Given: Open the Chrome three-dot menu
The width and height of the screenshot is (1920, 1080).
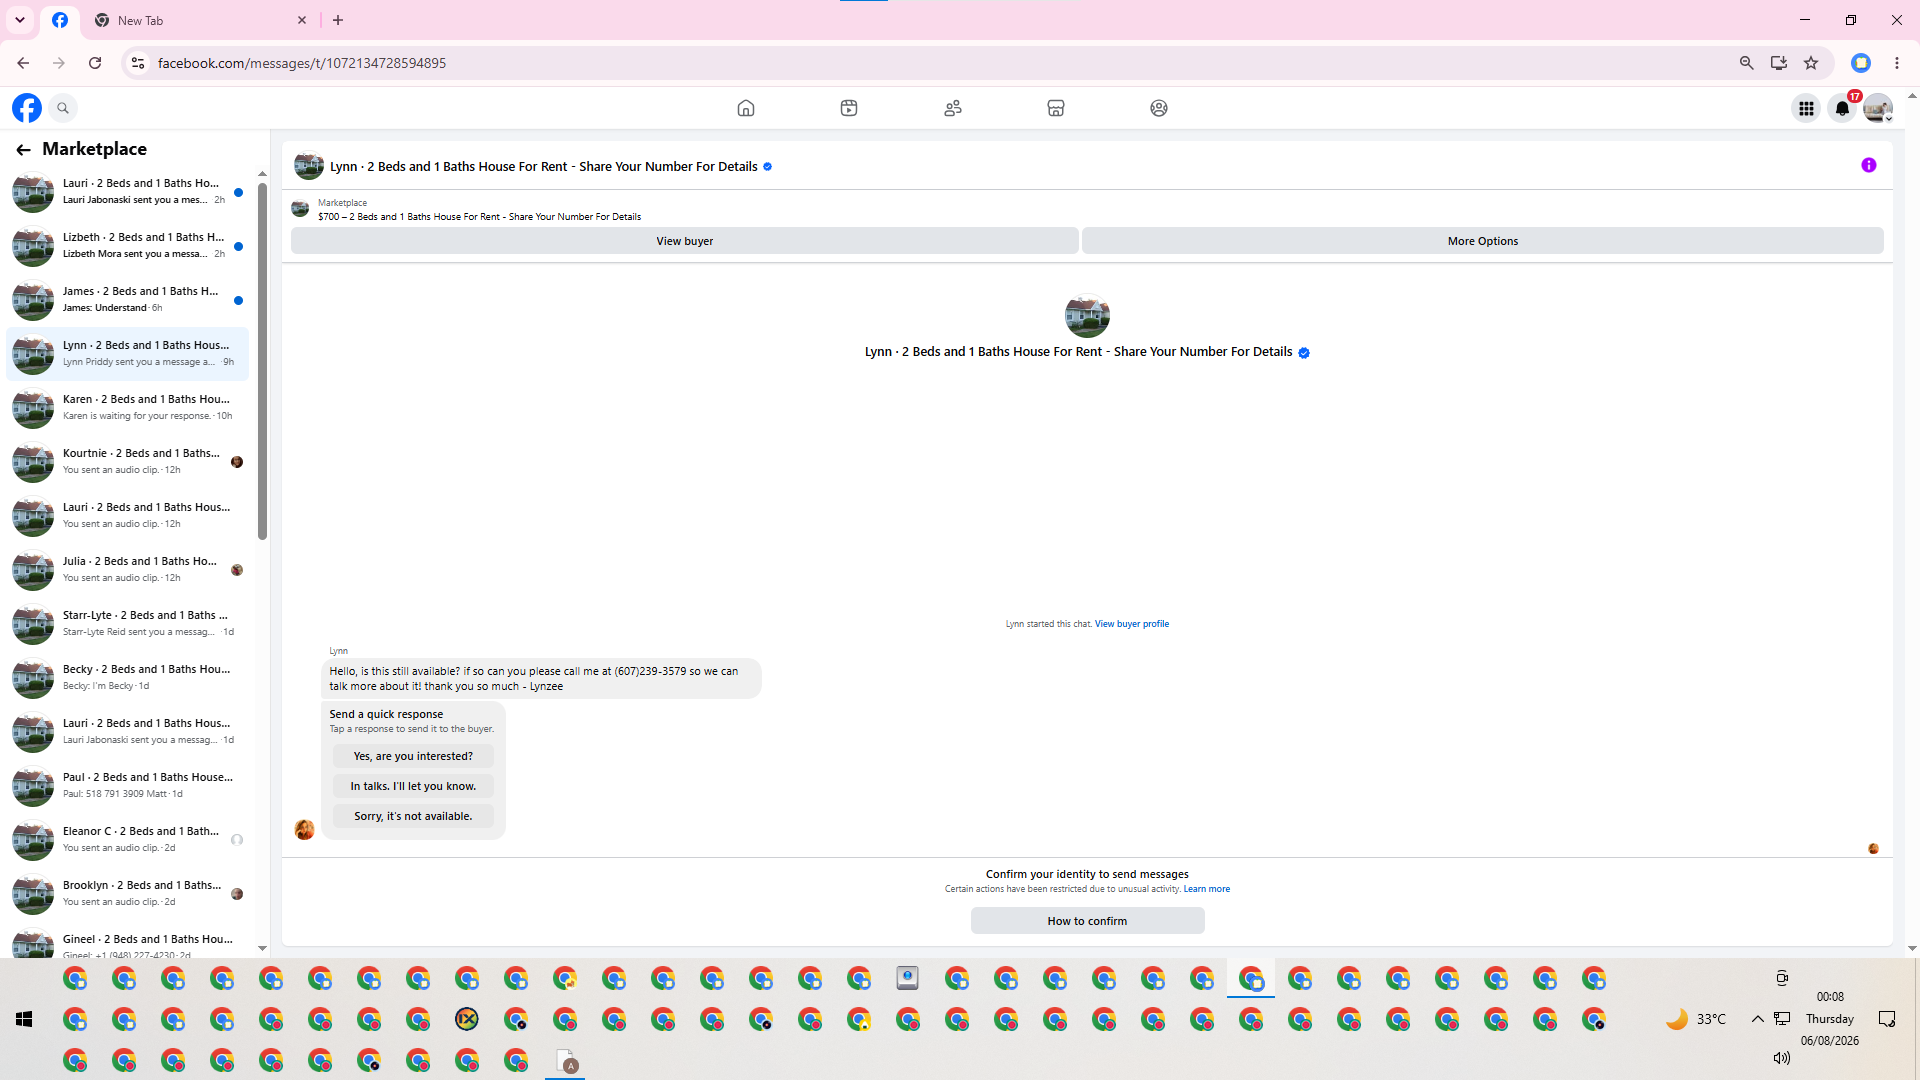Looking at the screenshot, I should coord(1897,63).
